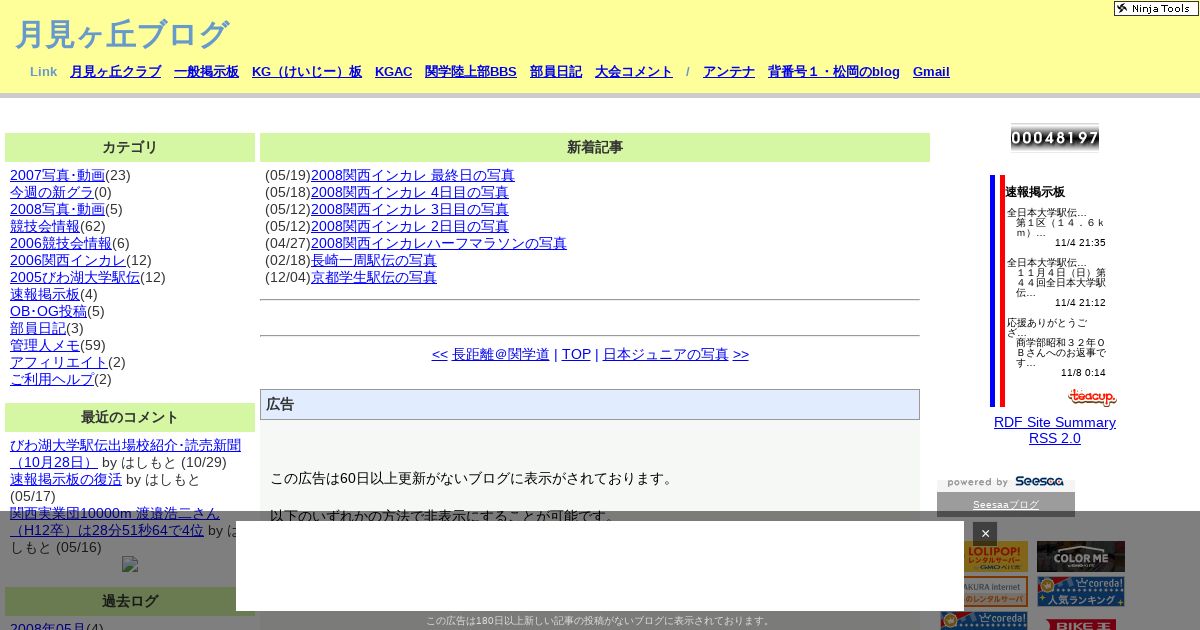Open the Gmail link
This screenshot has width=1200, height=630.
pos(931,72)
